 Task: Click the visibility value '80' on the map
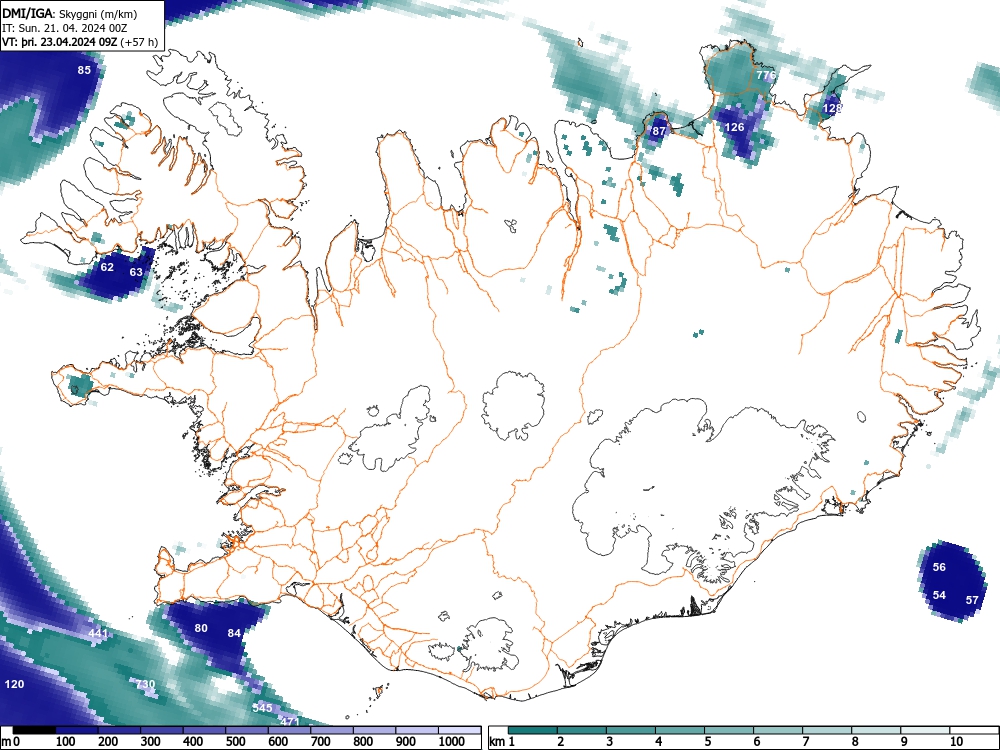coord(201,628)
